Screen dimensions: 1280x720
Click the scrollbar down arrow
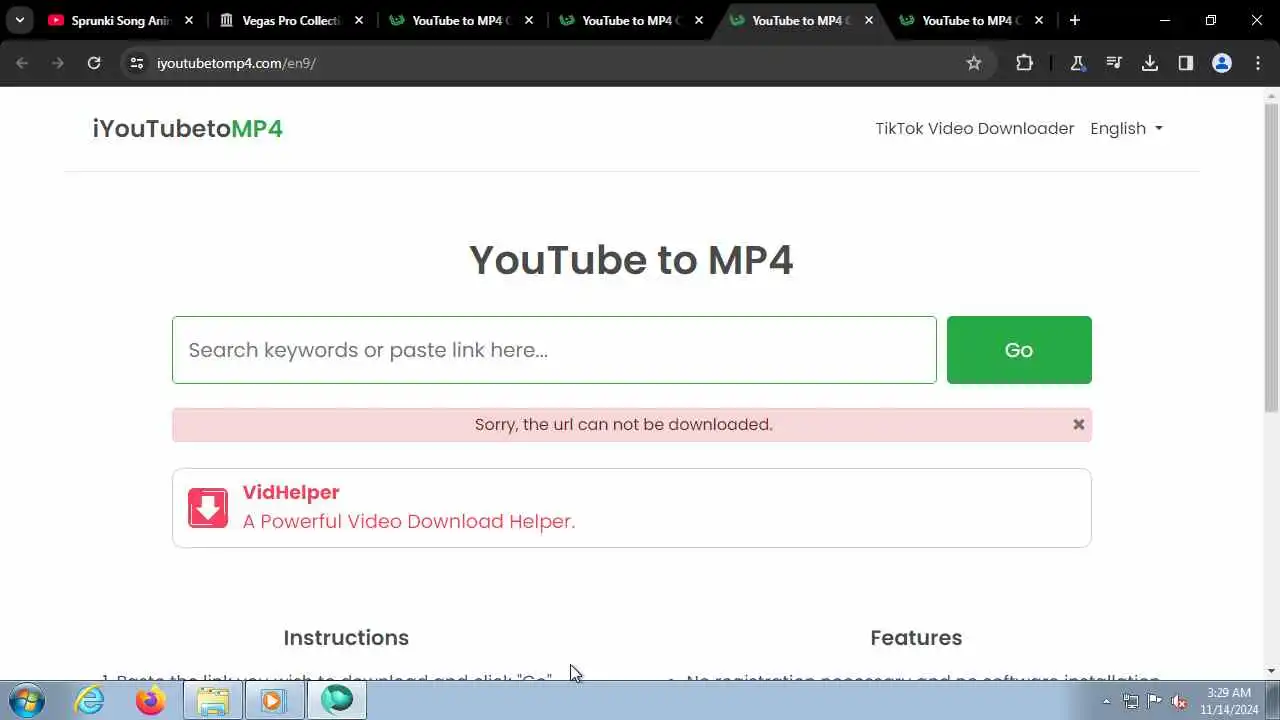click(1271, 671)
